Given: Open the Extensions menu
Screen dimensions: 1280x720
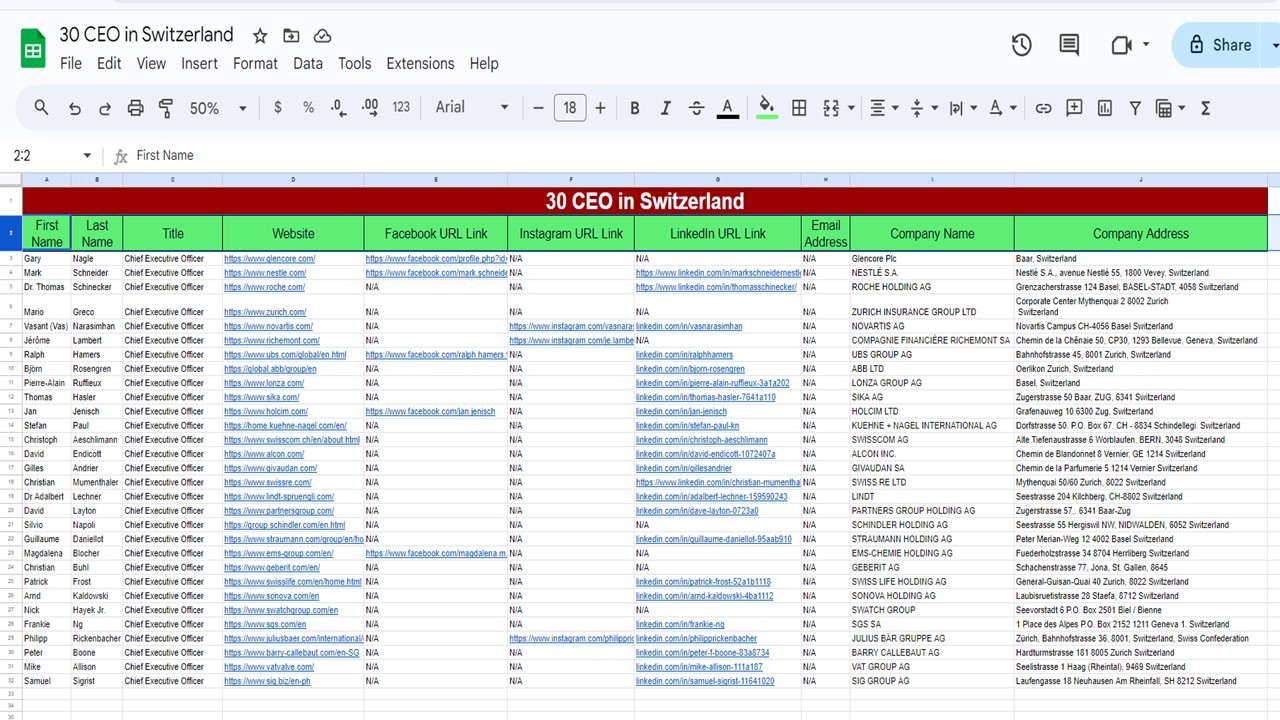Looking at the screenshot, I should (420, 63).
